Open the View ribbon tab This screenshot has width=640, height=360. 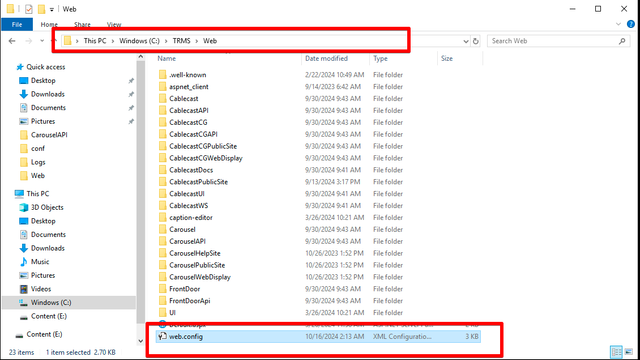[x=114, y=24]
